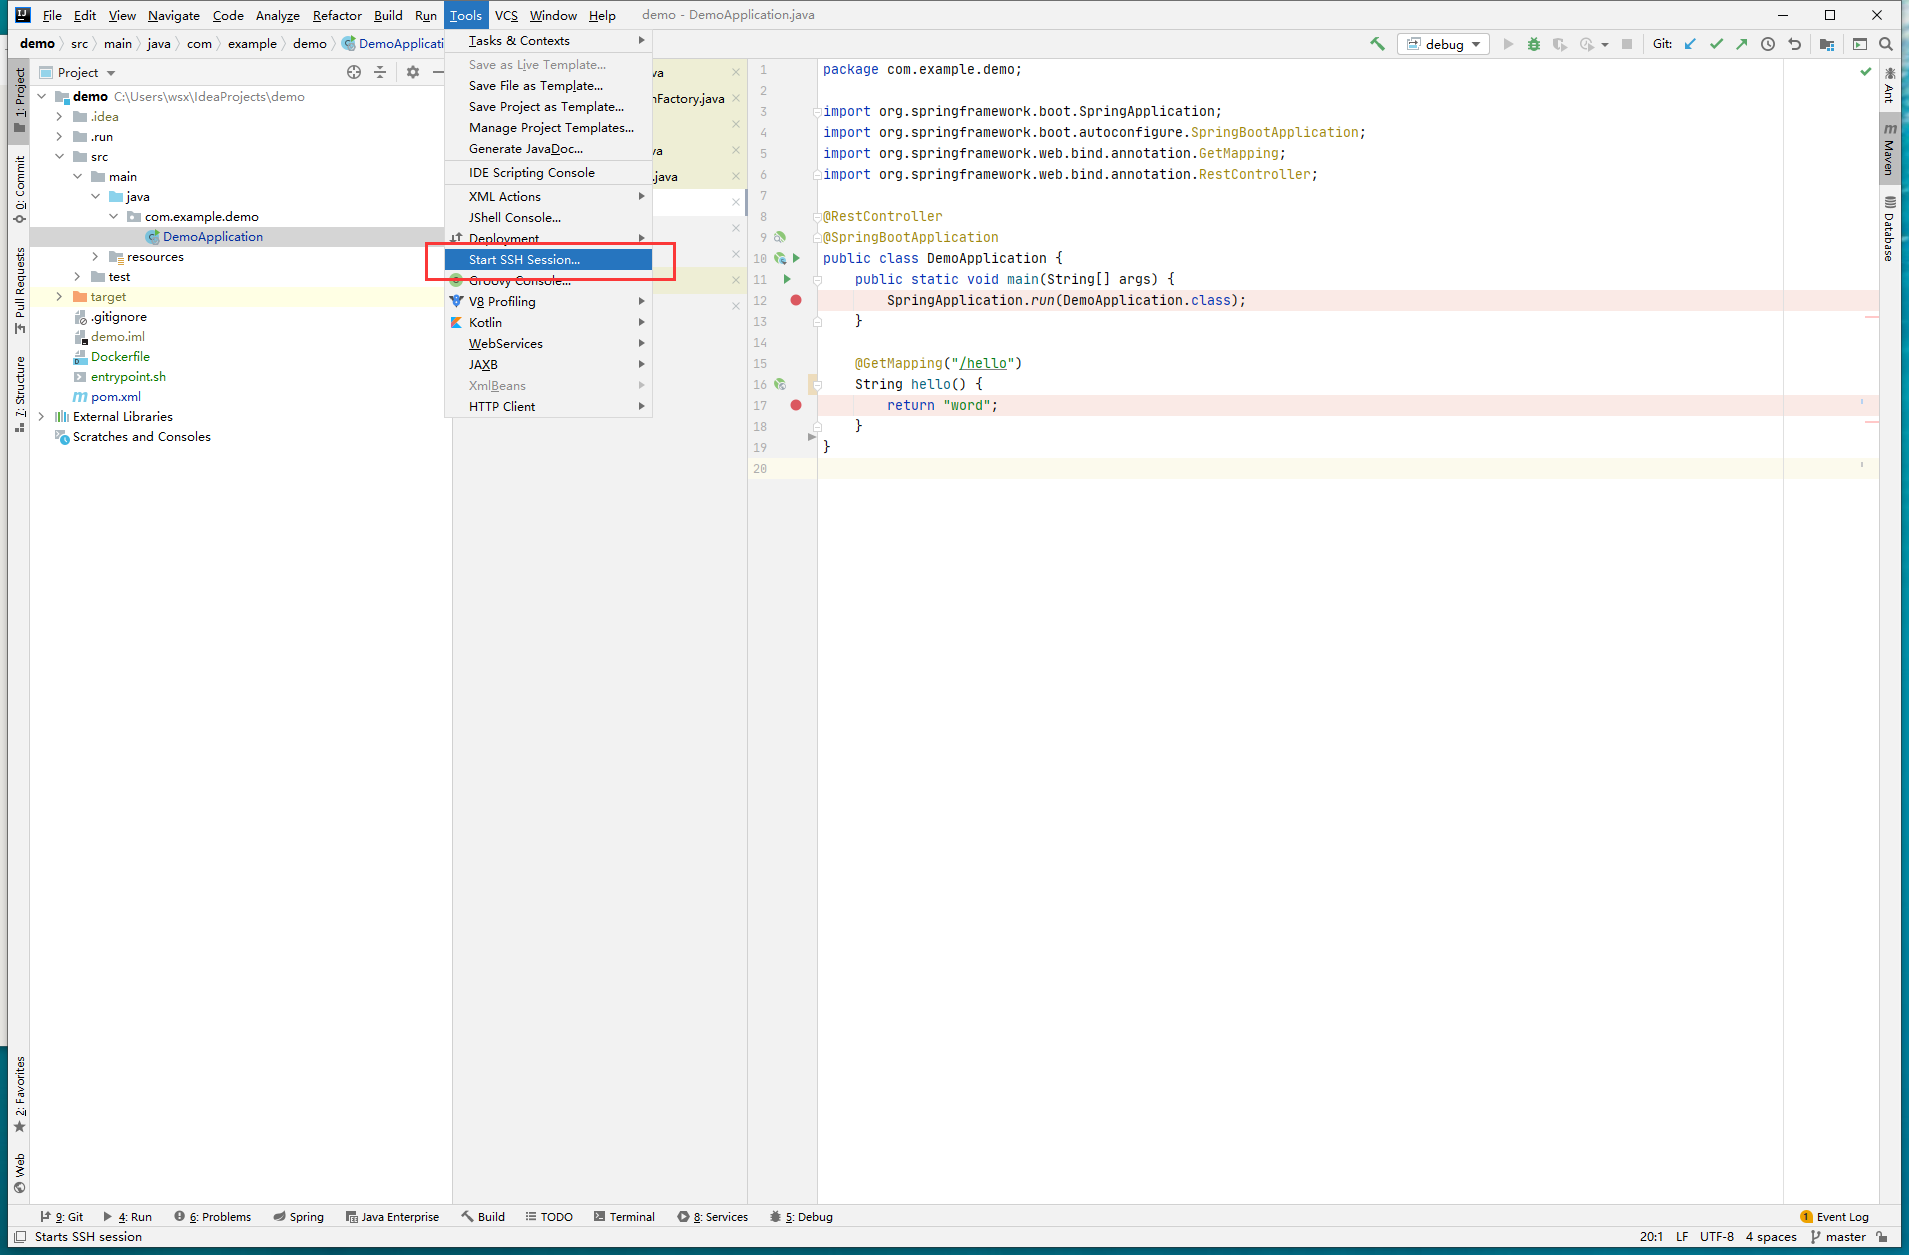Viewport: 1909px width, 1255px height.
Task: Toggle the breakpoint on line 12
Action: (x=796, y=300)
